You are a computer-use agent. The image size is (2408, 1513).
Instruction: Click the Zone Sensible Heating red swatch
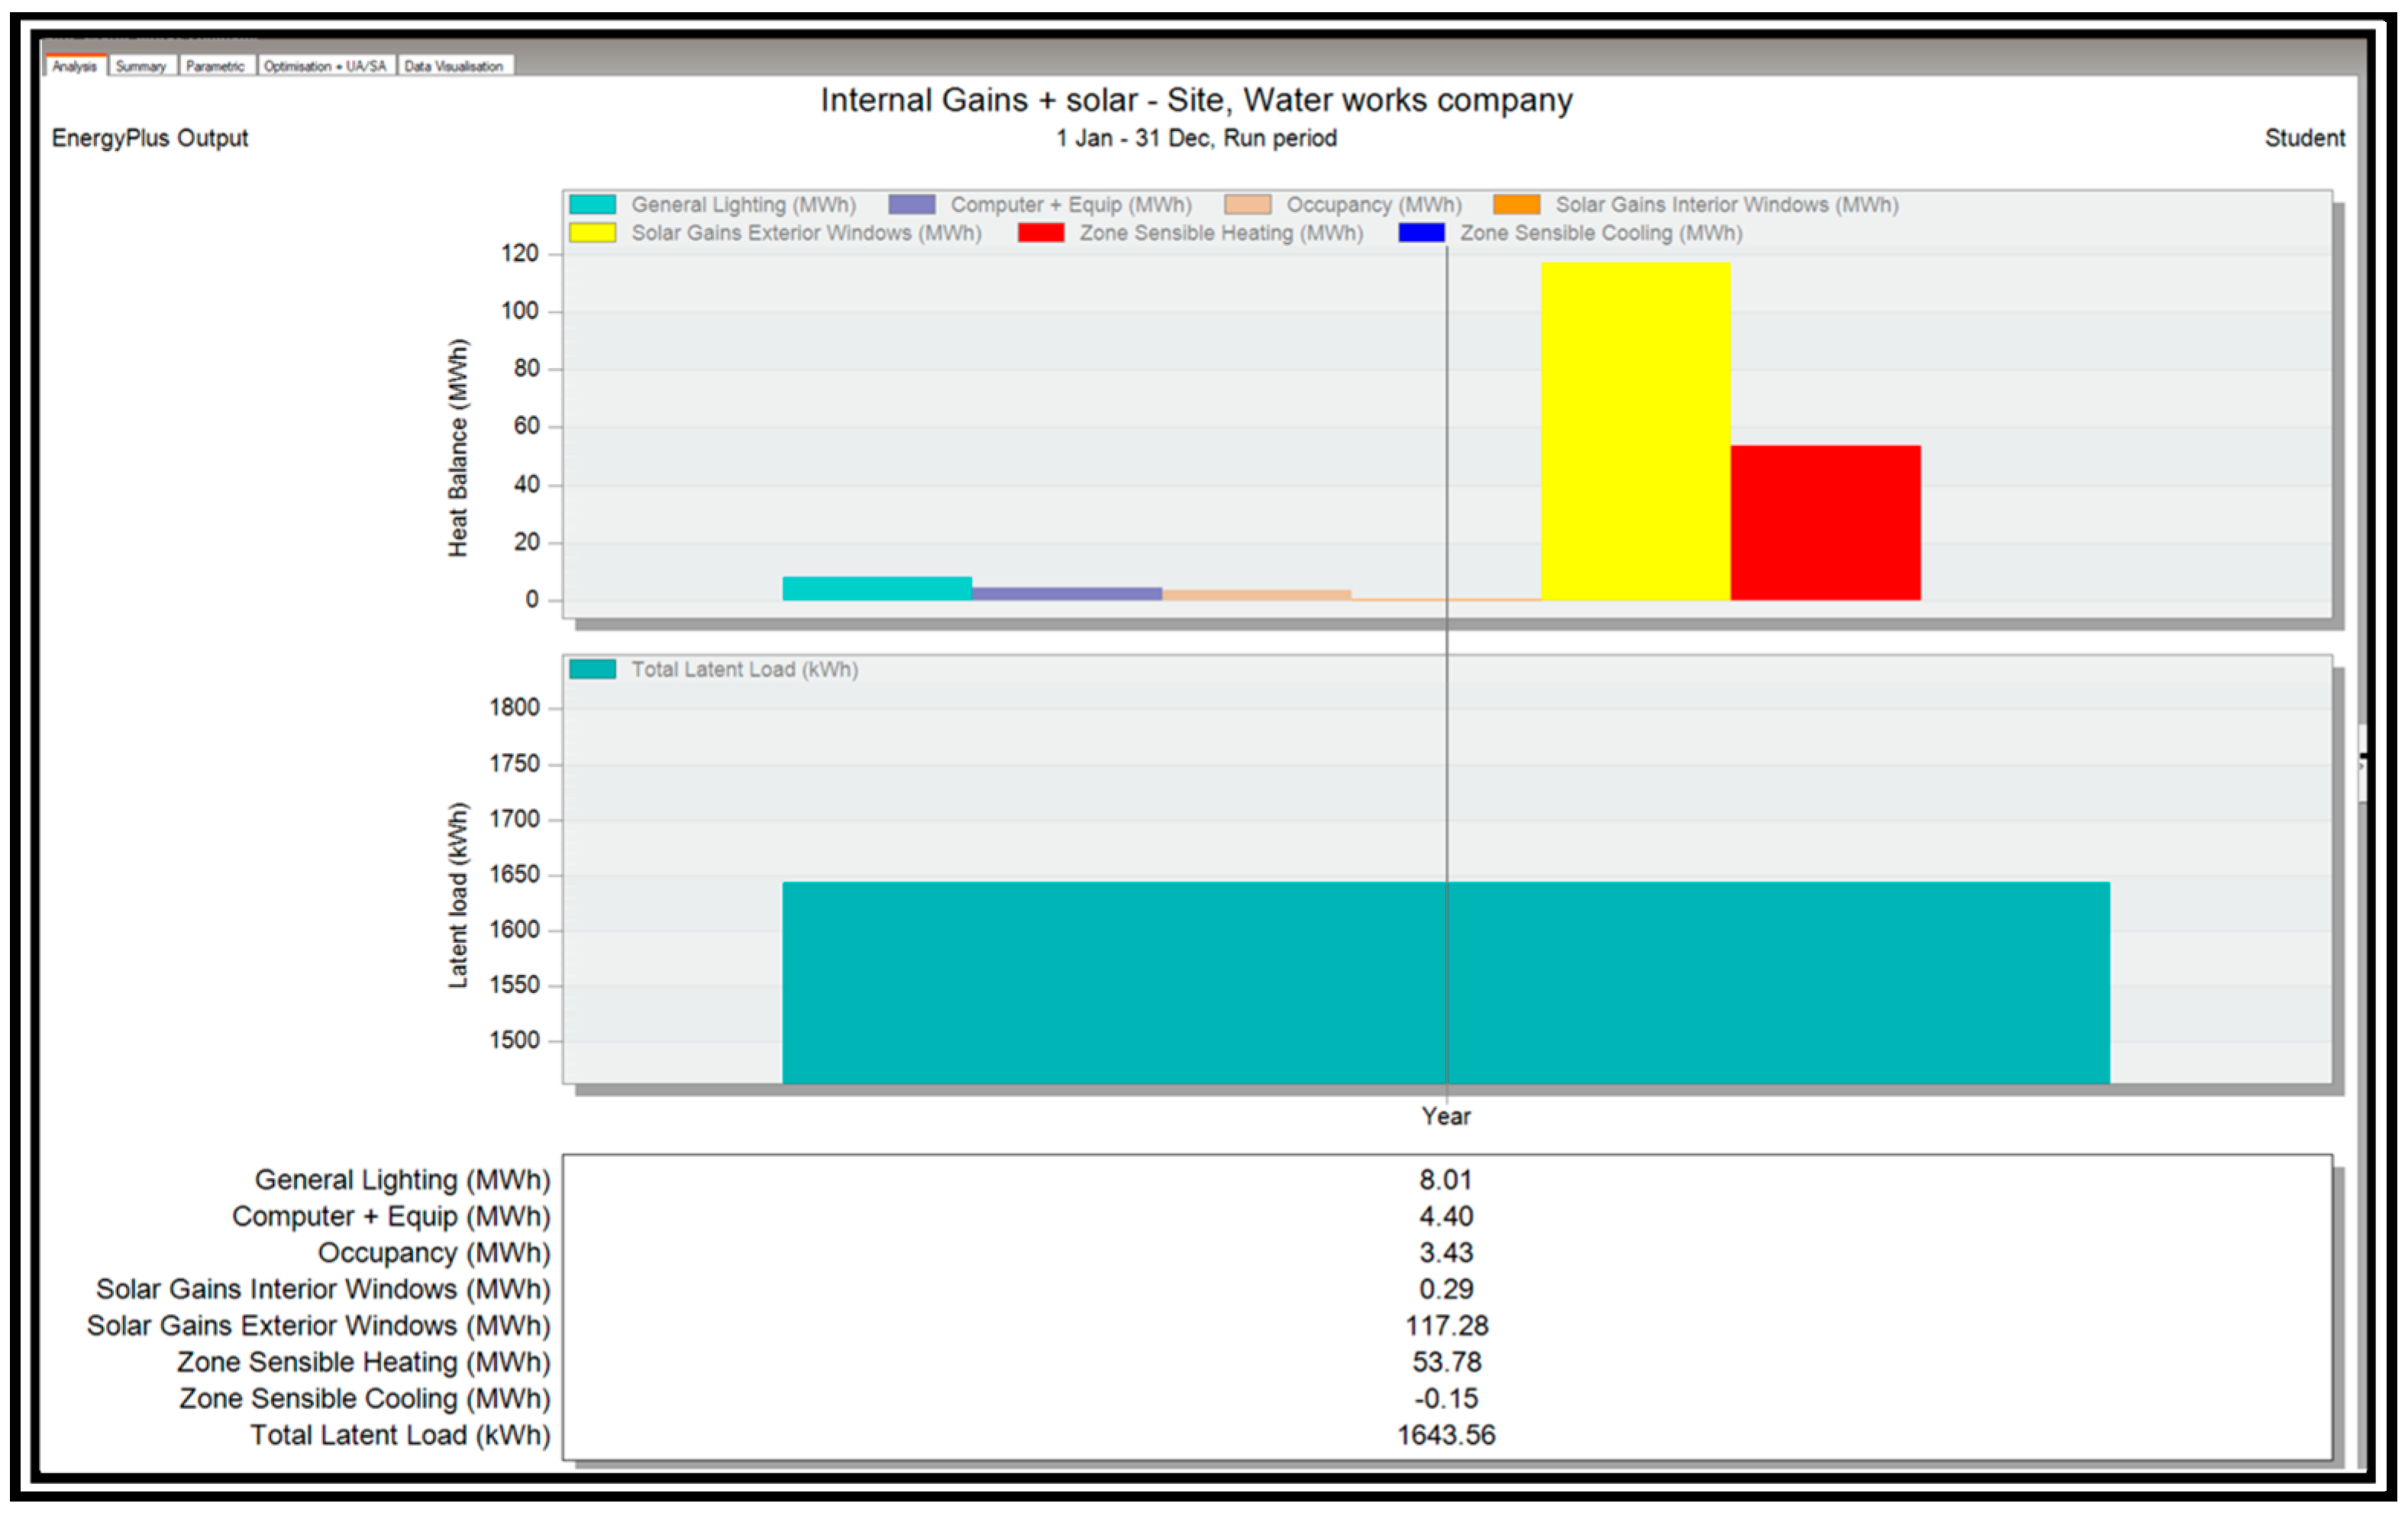pyautogui.click(x=1040, y=233)
